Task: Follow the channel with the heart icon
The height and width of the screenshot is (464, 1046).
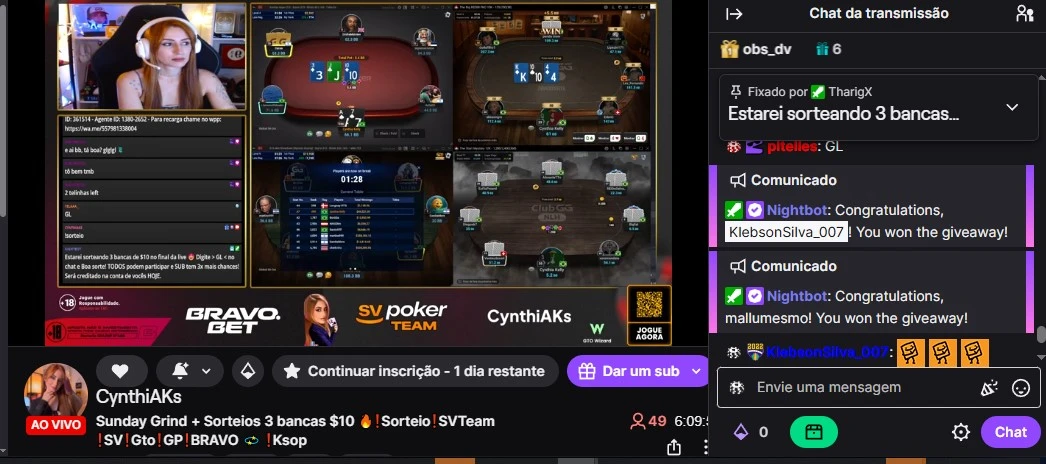Action: pyautogui.click(x=120, y=371)
